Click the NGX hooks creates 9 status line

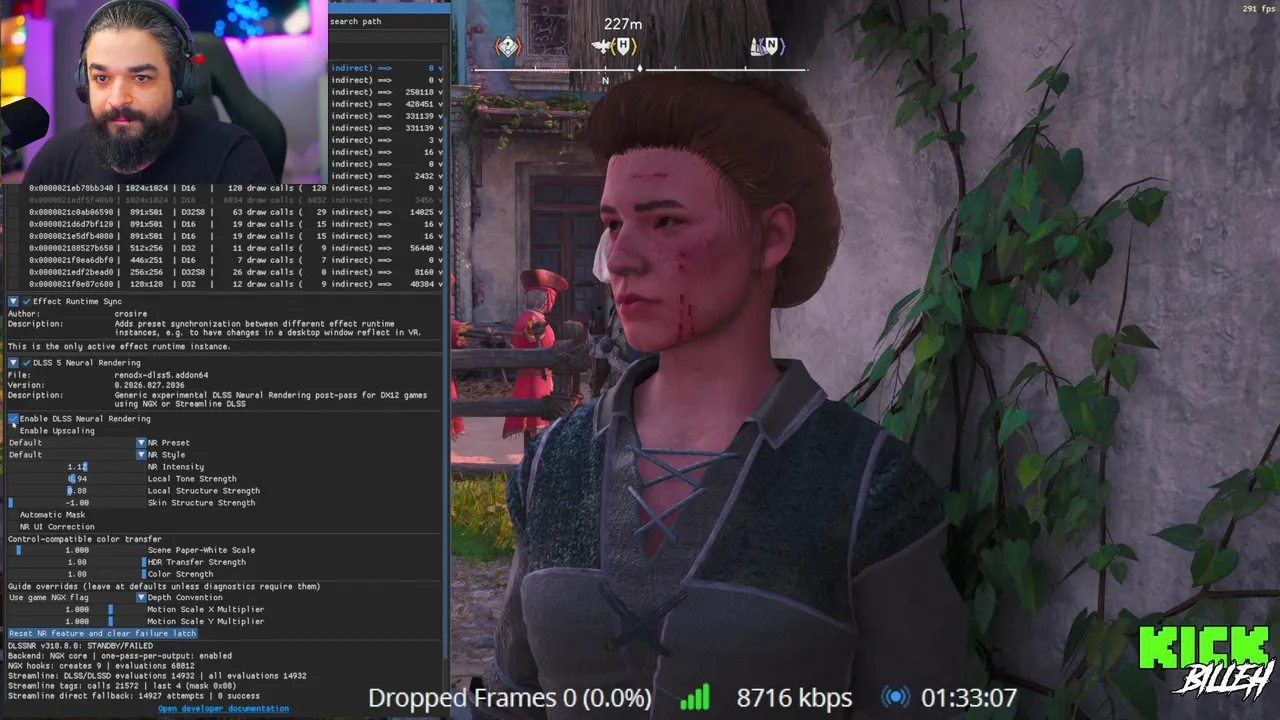(101, 666)
